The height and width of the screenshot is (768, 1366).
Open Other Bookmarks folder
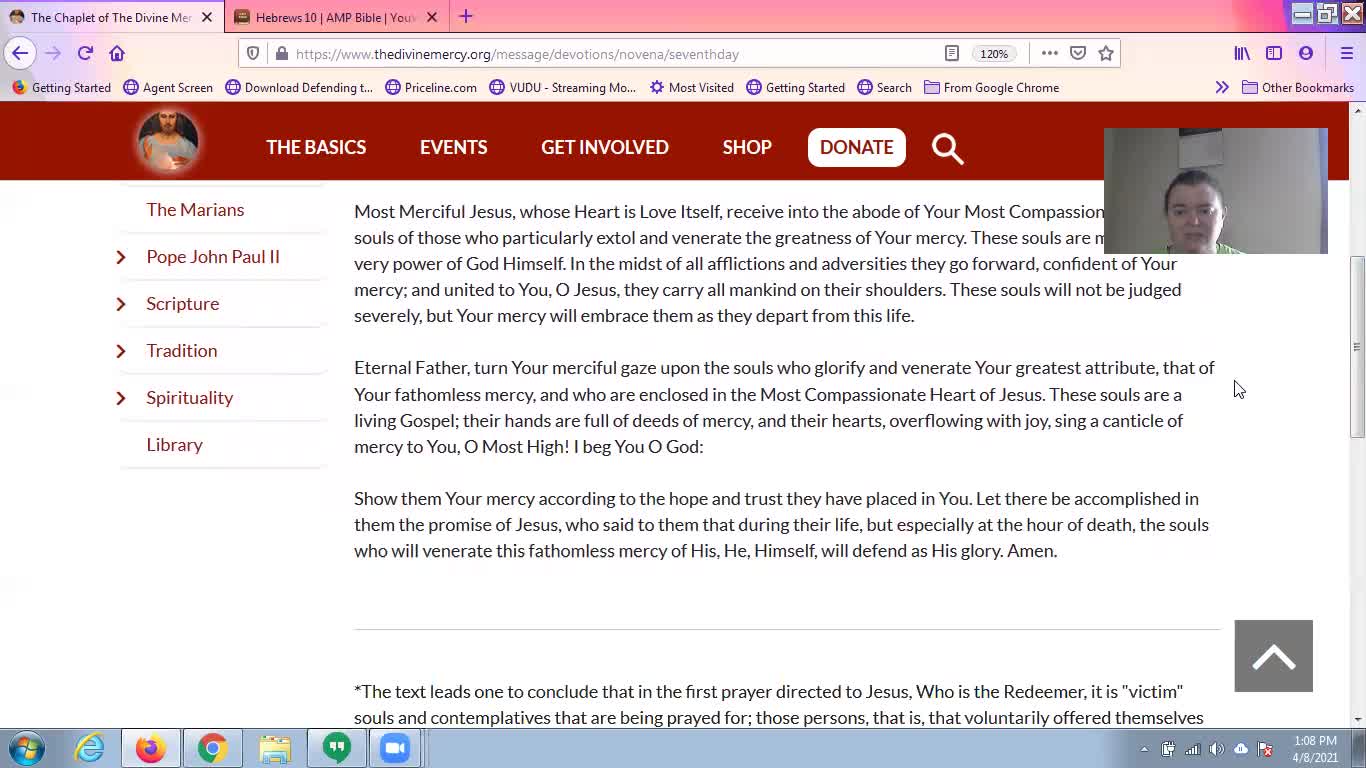[1297, 88]
